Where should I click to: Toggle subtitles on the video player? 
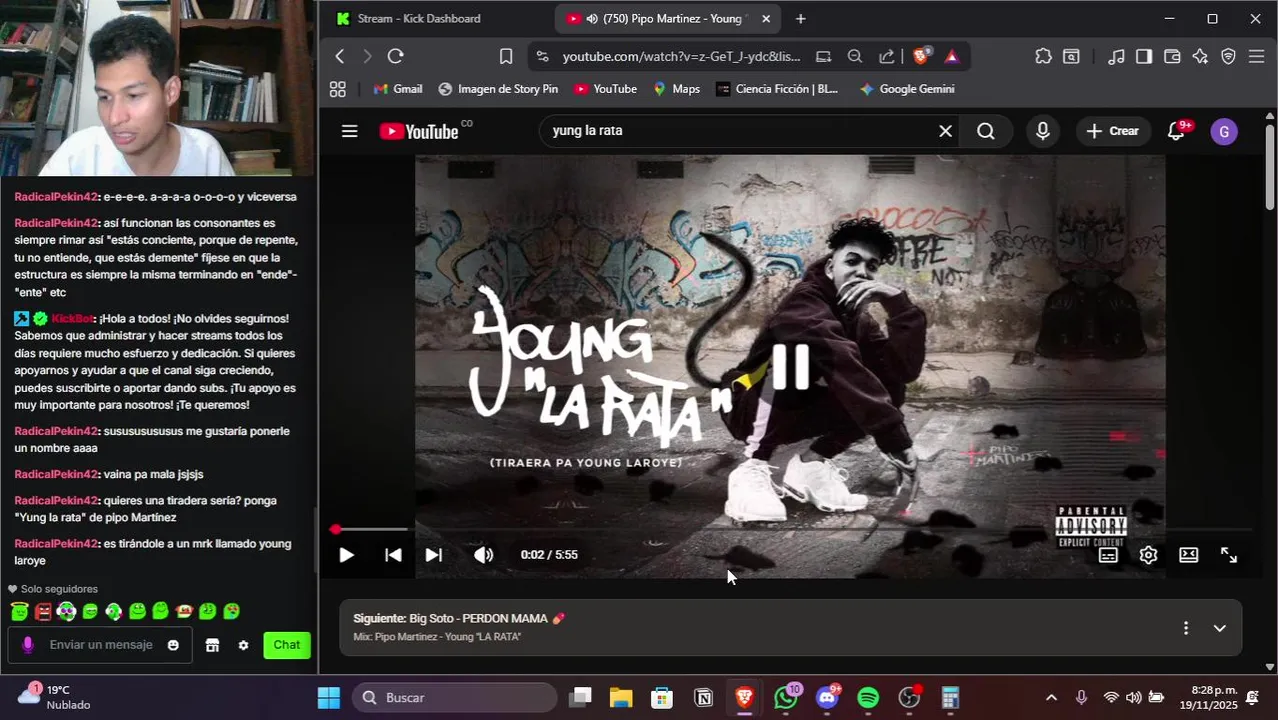[1108, 555]
